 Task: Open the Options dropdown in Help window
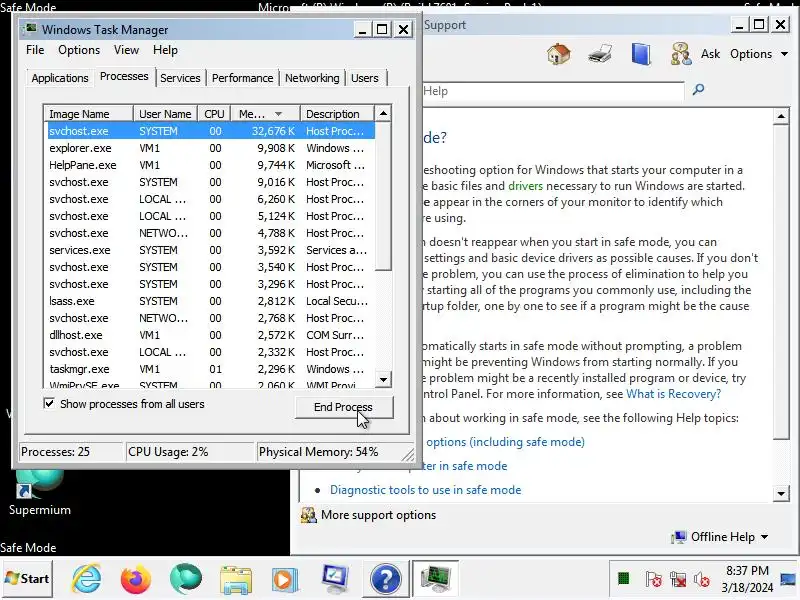(x=759, y=54)
